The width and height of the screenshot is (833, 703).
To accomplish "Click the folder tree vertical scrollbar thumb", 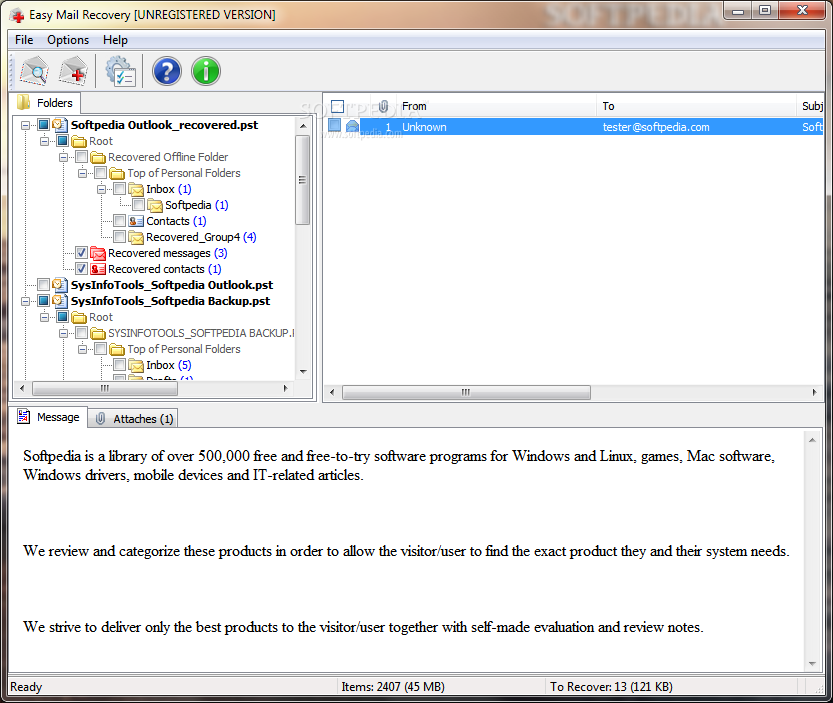I will coord(302,180).
